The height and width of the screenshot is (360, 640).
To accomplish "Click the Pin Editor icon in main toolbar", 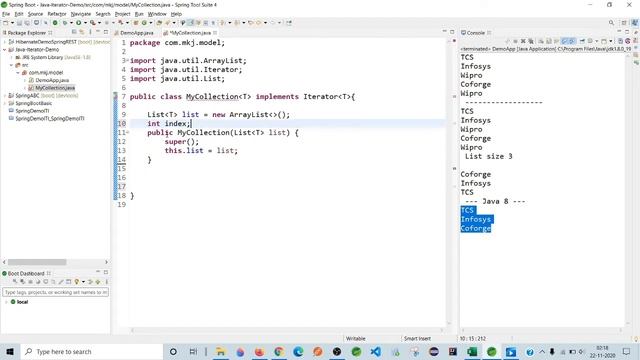I will click(289, 23).
